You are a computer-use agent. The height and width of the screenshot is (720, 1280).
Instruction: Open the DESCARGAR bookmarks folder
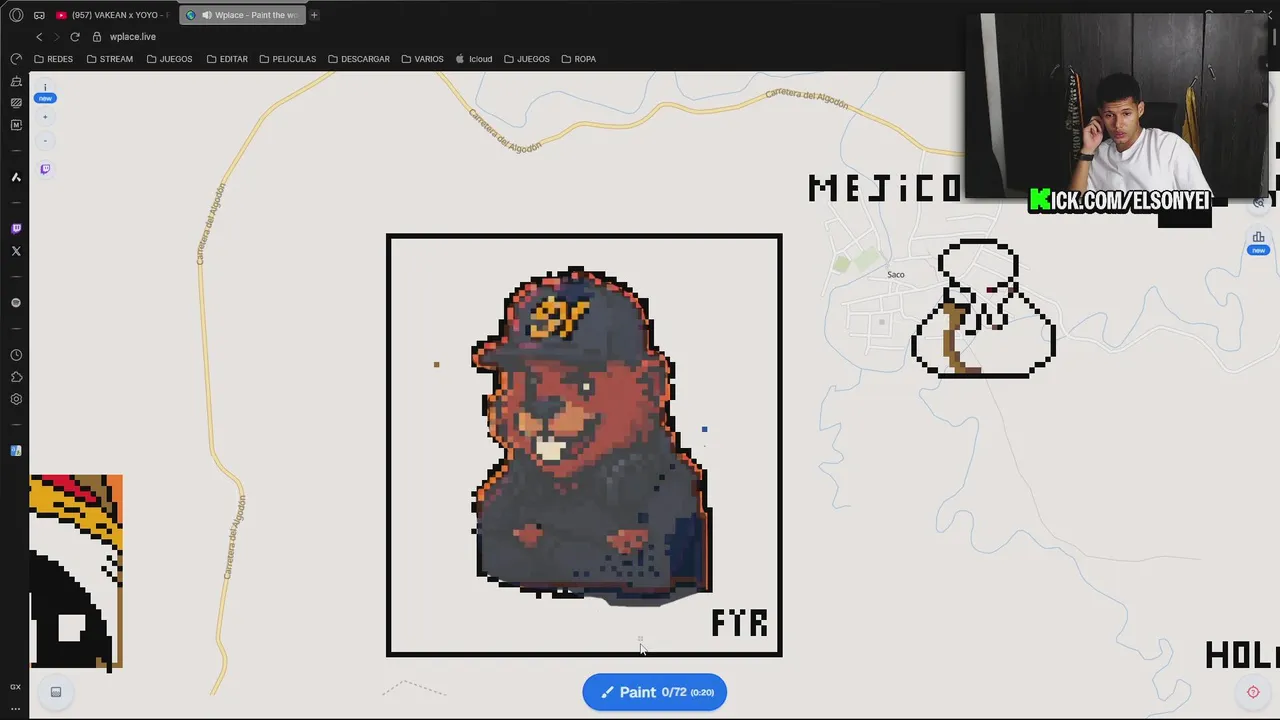(359, 59)
